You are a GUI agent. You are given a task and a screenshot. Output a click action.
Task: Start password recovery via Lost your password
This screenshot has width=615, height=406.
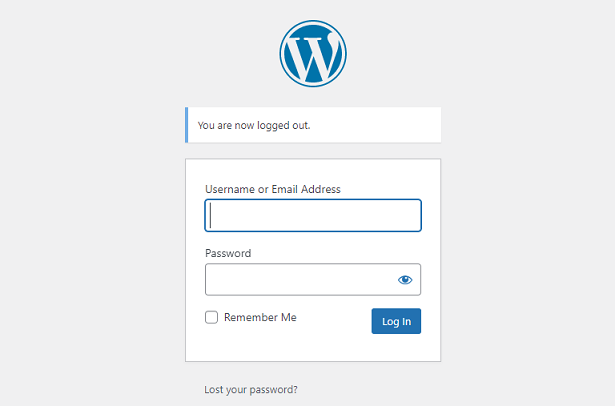[251, 390]
